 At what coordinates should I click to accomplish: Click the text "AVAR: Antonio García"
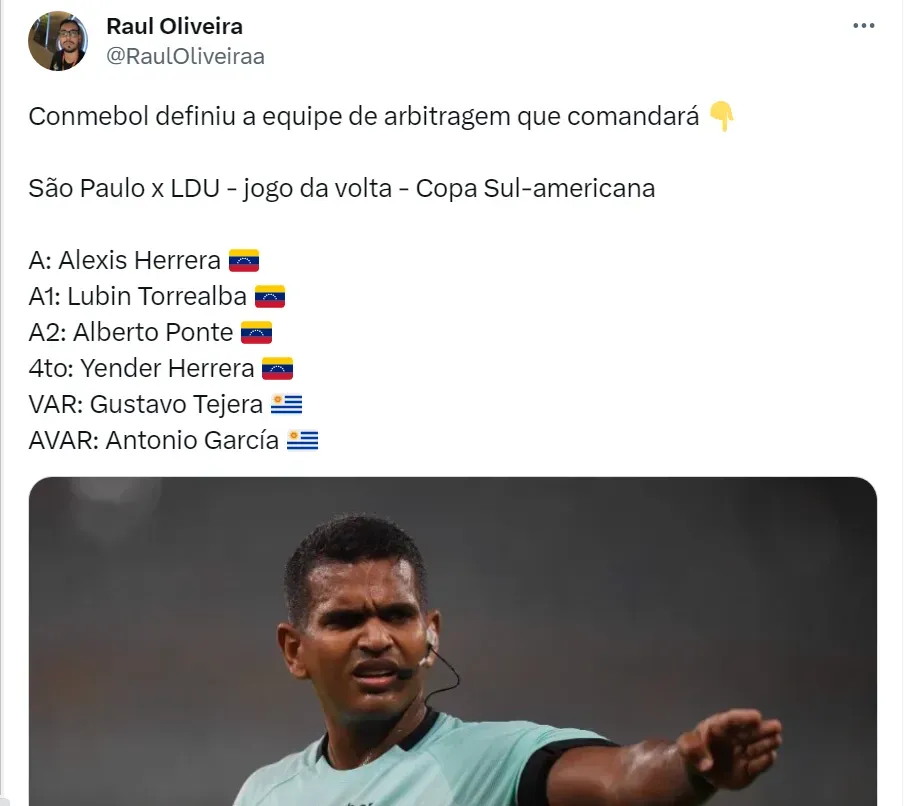coord(154,441)
